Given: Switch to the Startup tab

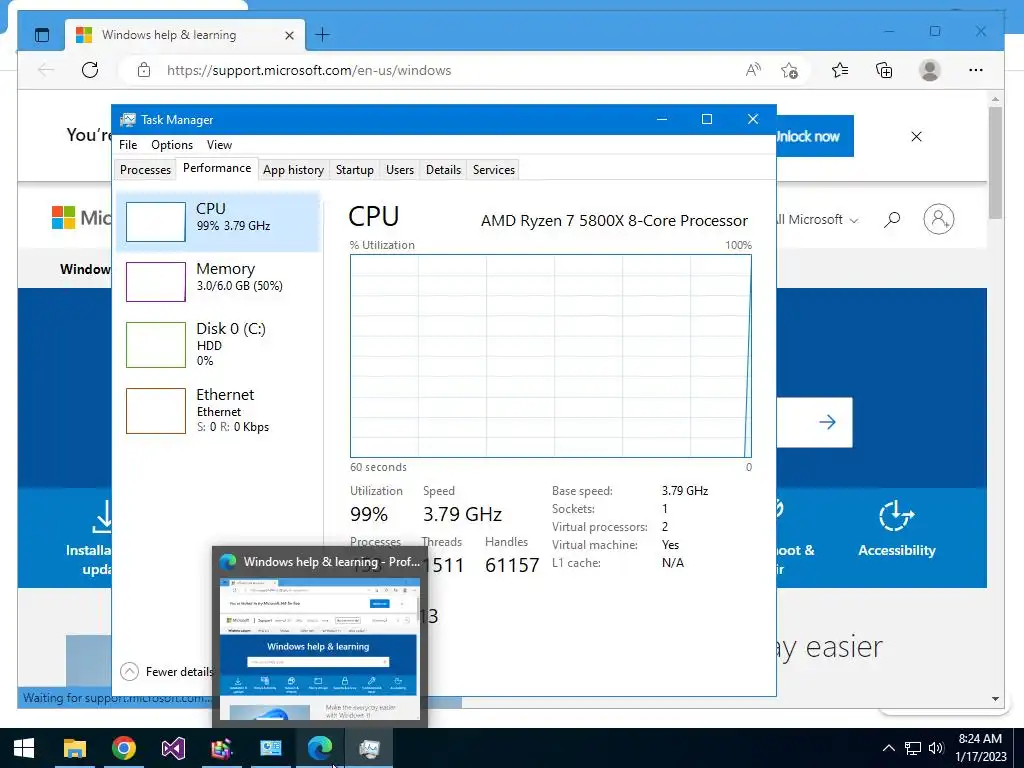Looking at the screenshot, I should [355, 170].
